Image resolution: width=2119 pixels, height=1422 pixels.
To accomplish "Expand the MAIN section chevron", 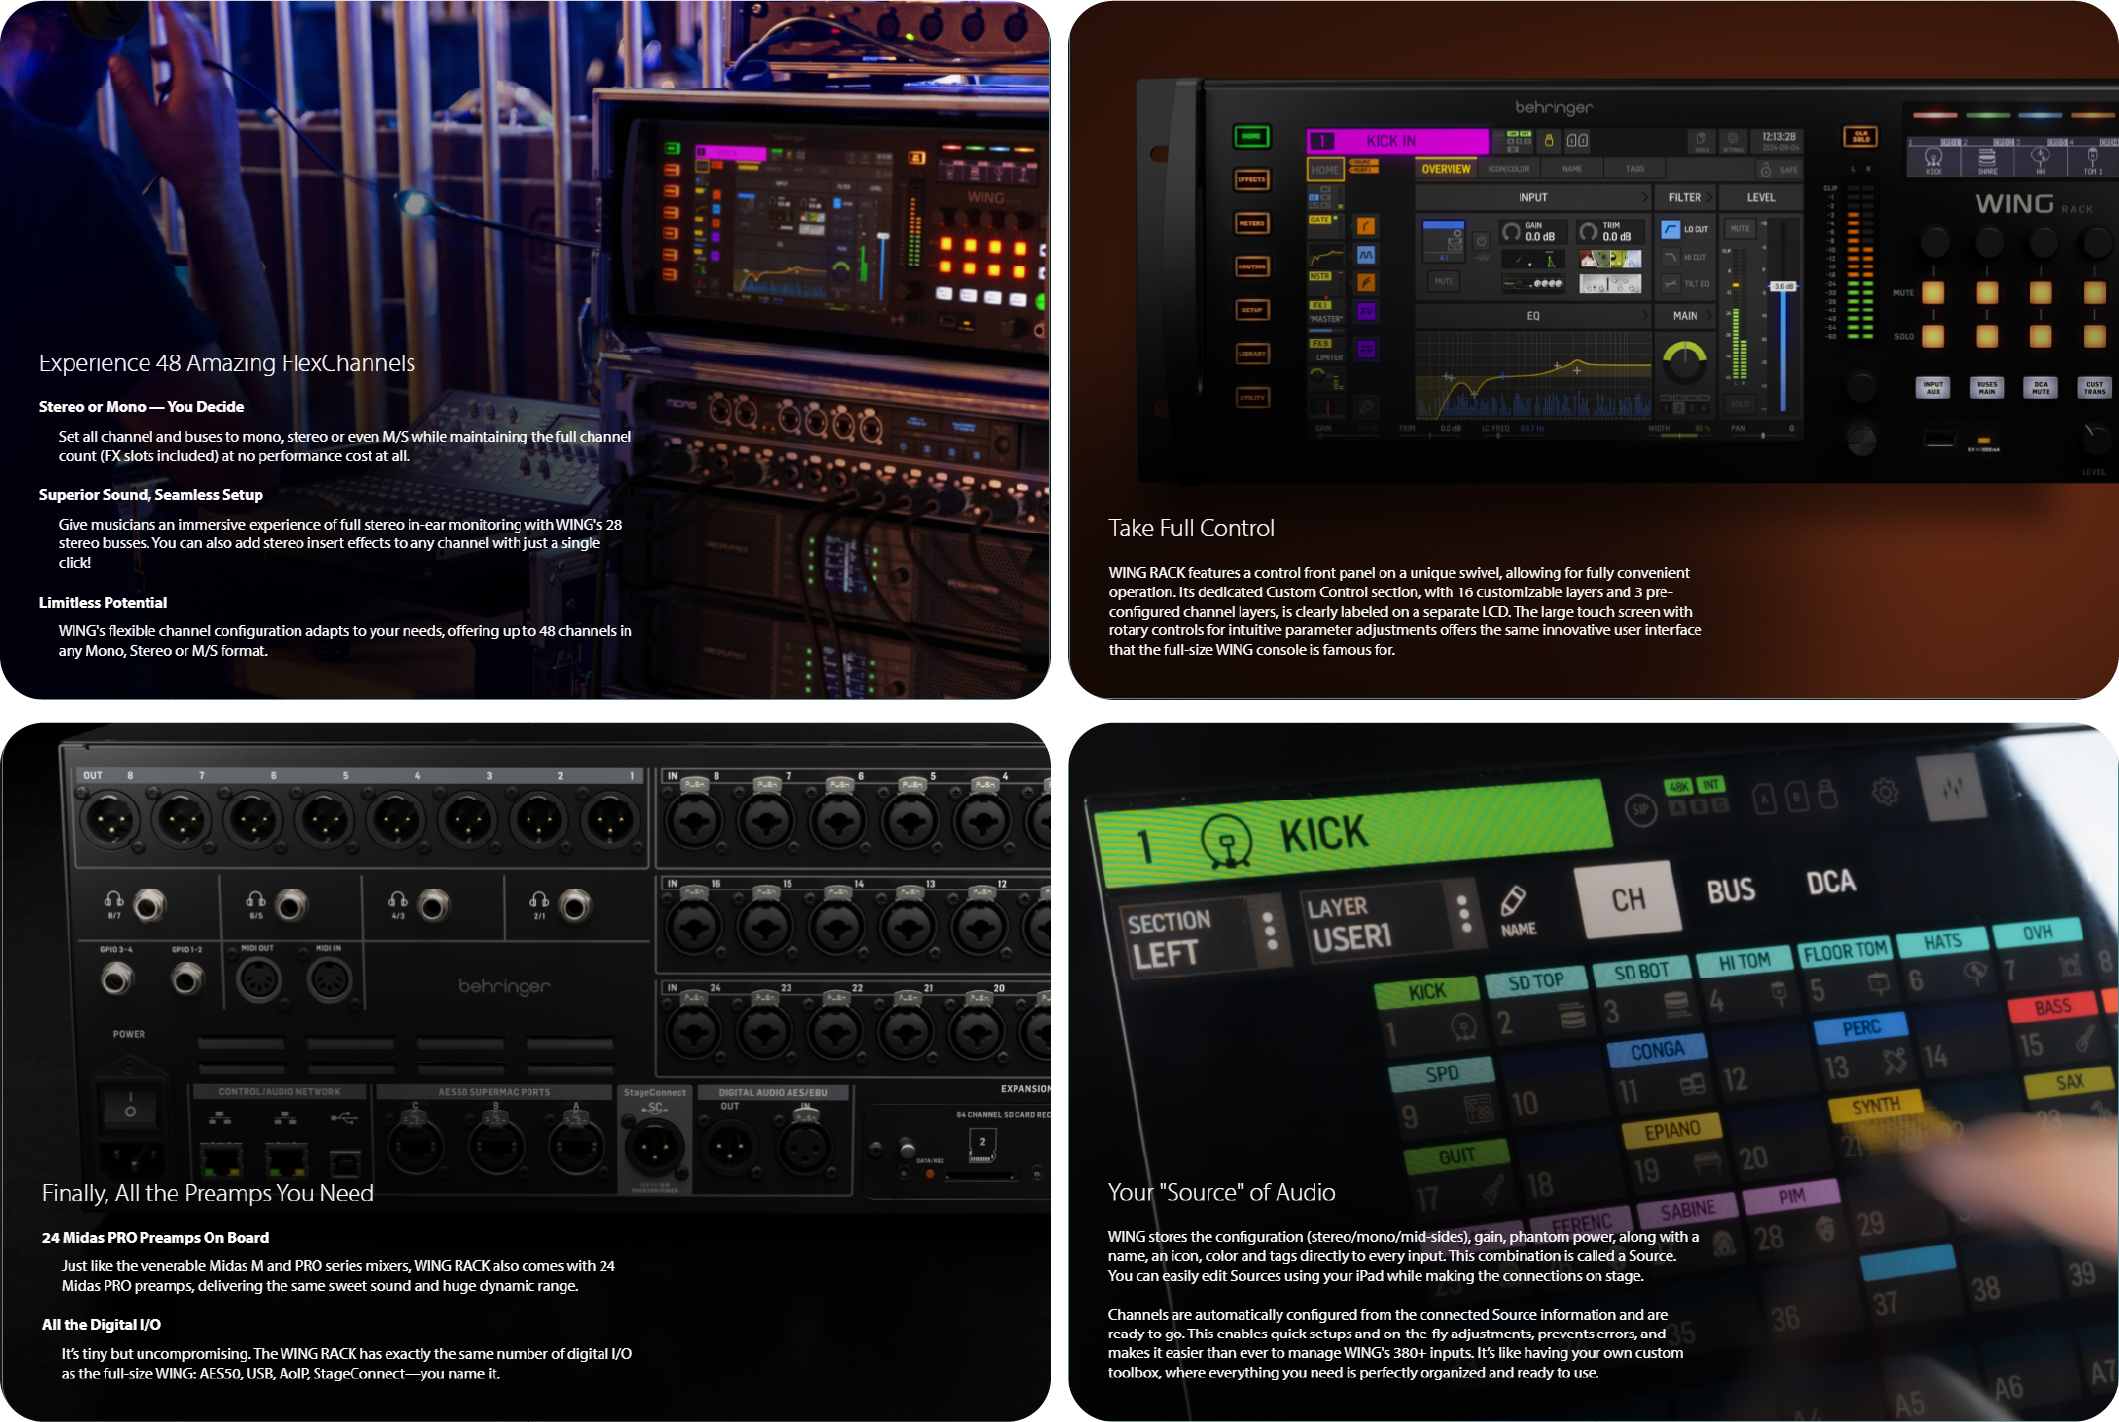I will coord(1709,316).
